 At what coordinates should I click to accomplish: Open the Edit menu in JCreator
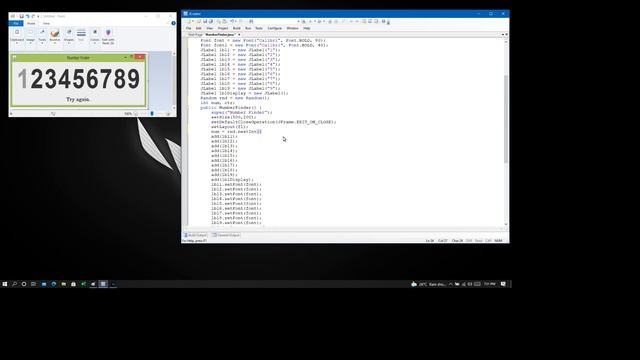(199, 28)
